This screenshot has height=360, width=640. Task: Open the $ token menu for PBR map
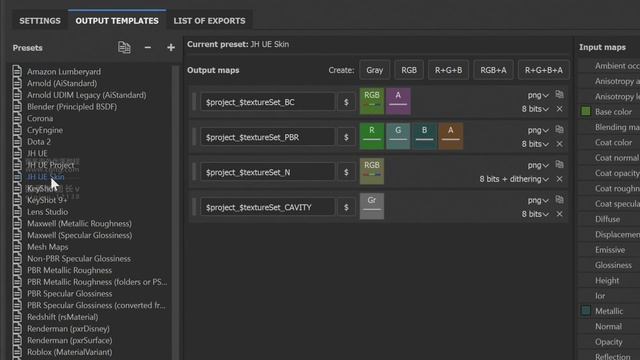(x=346, y=137)
